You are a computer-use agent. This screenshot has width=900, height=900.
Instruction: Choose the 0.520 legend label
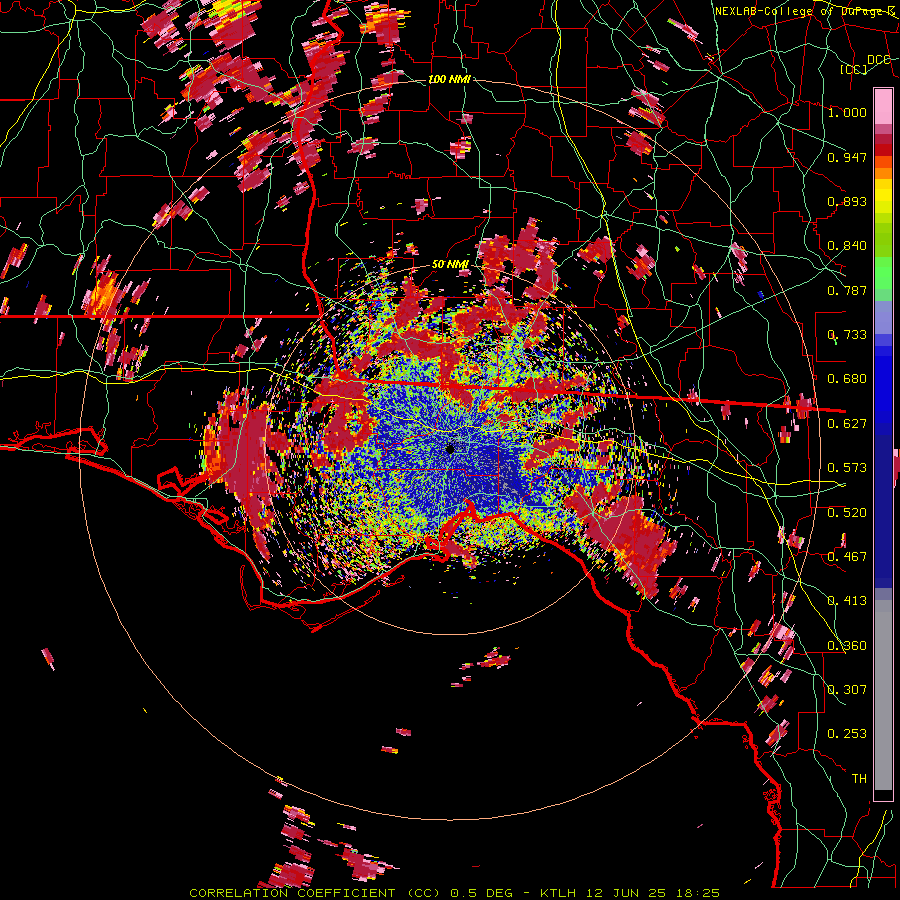pyautogui.click(x=847, y=513)
